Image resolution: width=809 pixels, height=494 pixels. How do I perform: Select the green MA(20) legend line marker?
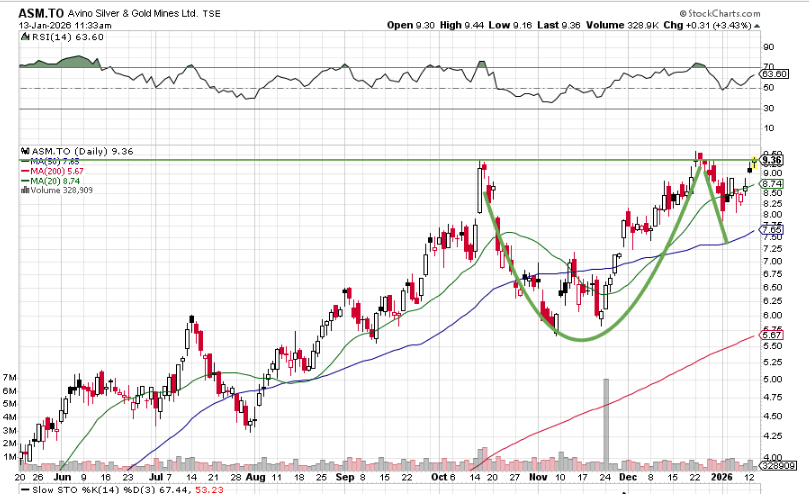click(25, 181)
